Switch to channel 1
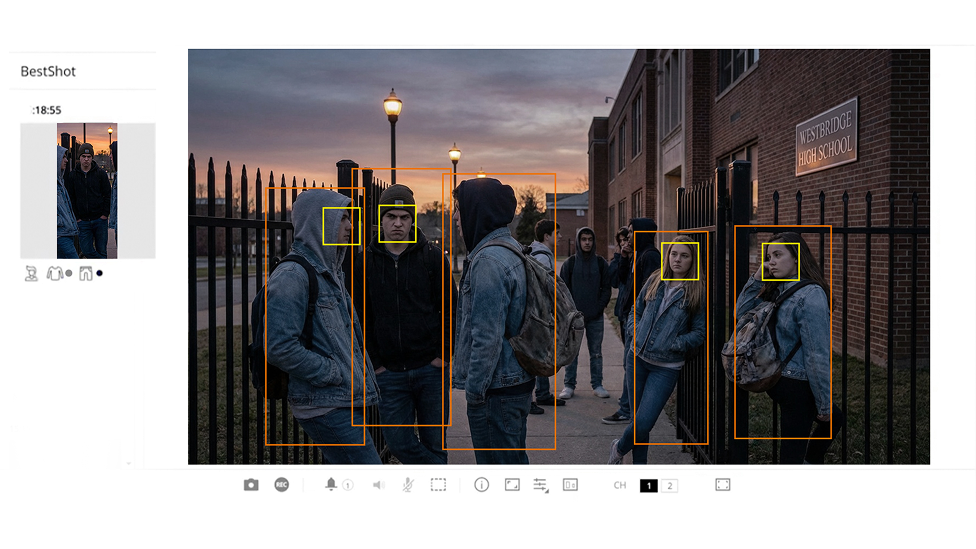The width and height of the screenshot is (976, 549). pos(649,486)
